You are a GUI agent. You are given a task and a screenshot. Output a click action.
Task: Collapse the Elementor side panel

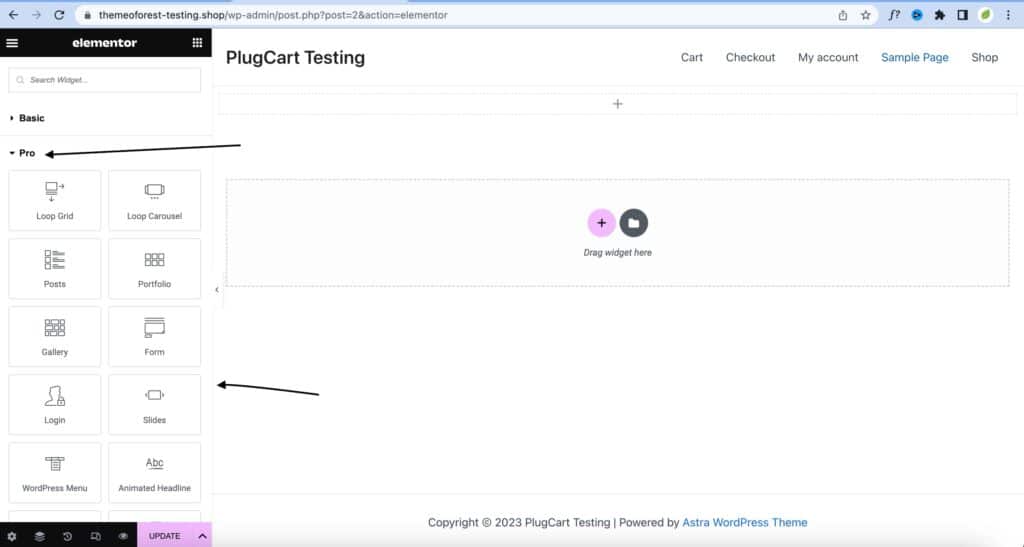coord(218,290)
